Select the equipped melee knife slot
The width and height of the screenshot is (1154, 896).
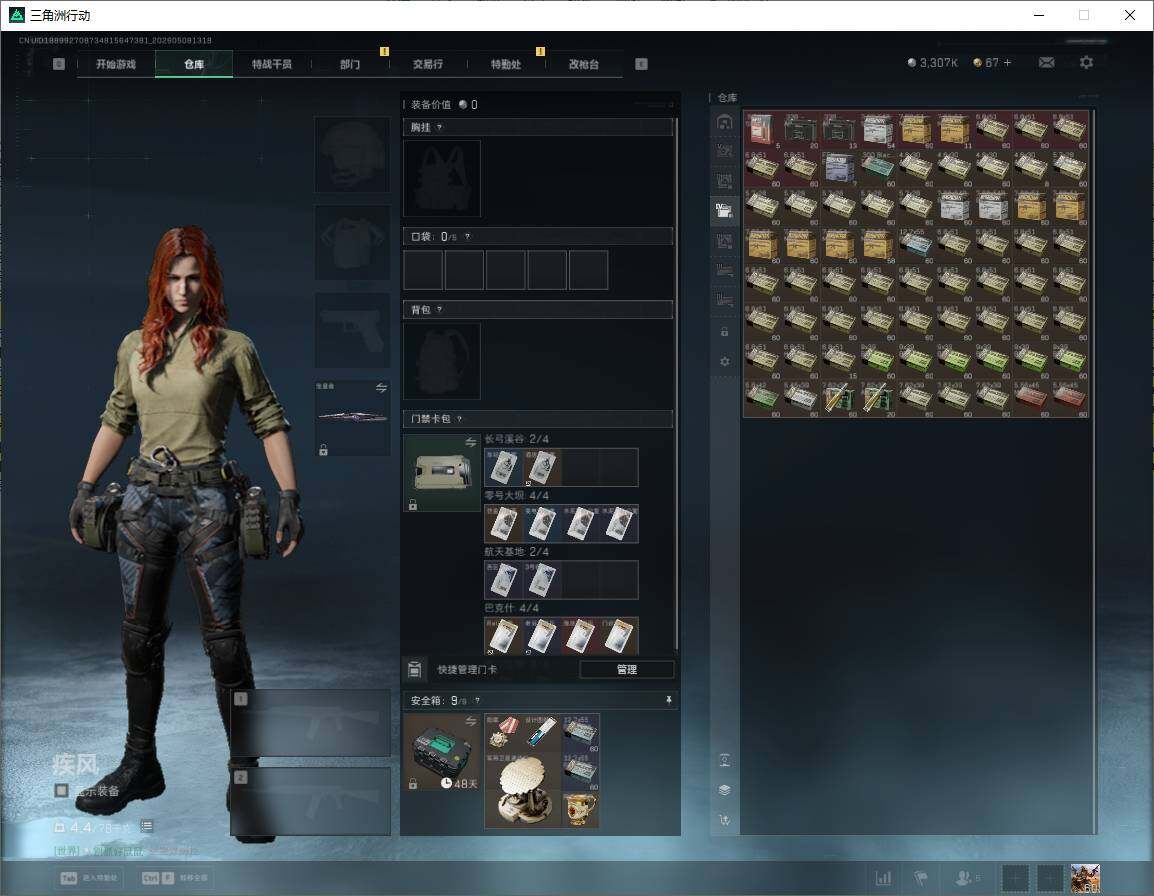[353, 417]
